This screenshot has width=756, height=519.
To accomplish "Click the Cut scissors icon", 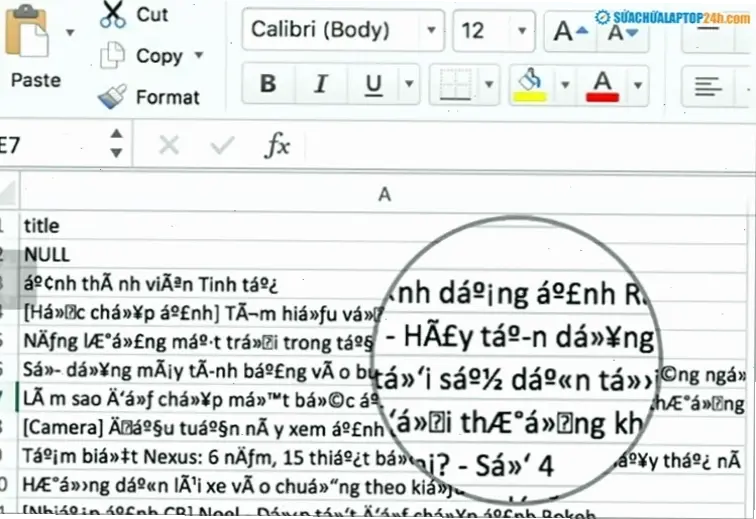I will click(x=113, y=14).
